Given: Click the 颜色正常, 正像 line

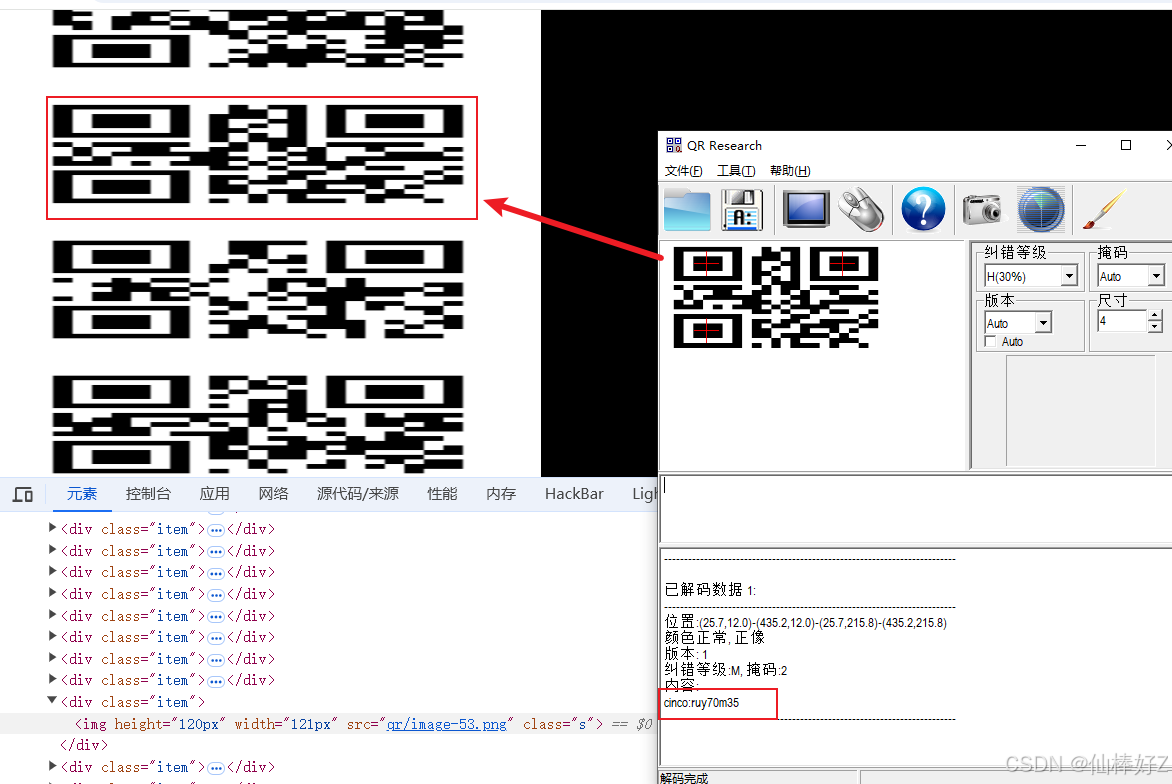Looking at the screenshot, I should (715, 638).
